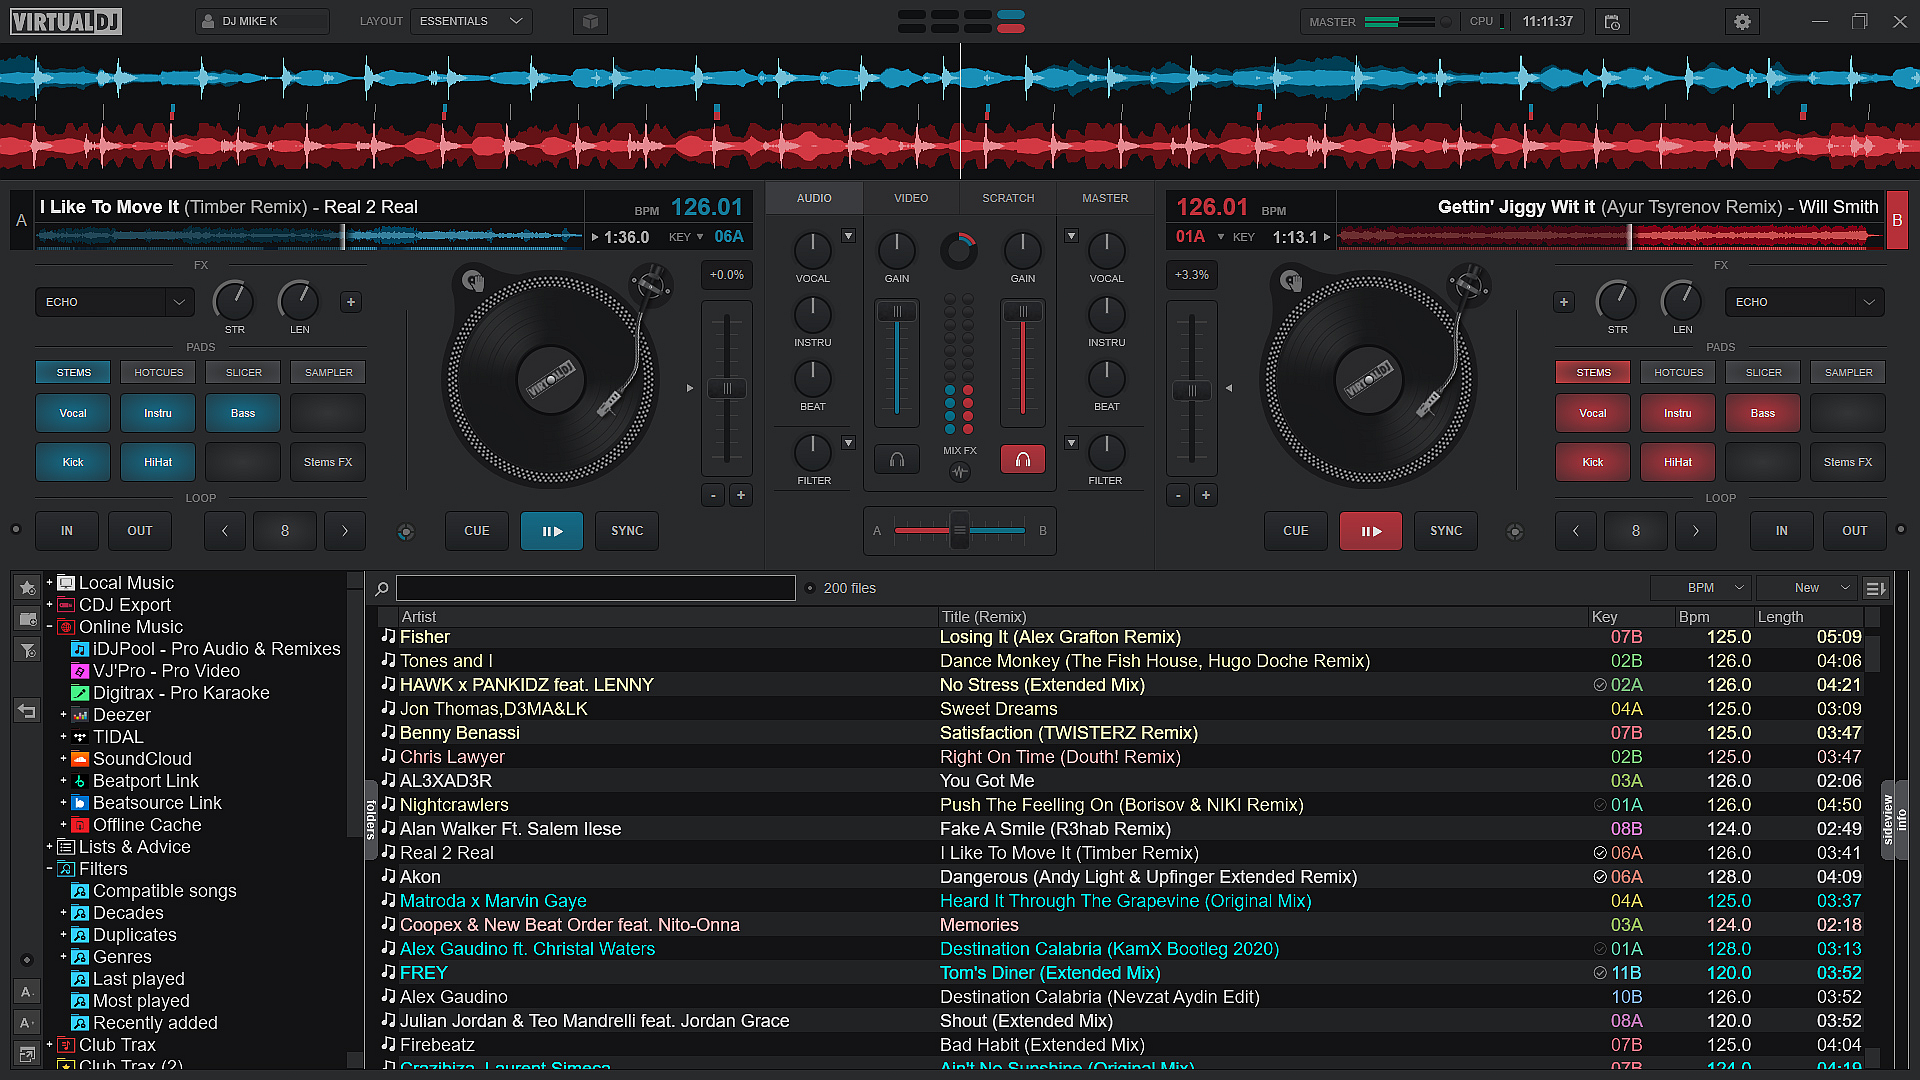Click the search magnifier icon in the browser

point(381,588)
